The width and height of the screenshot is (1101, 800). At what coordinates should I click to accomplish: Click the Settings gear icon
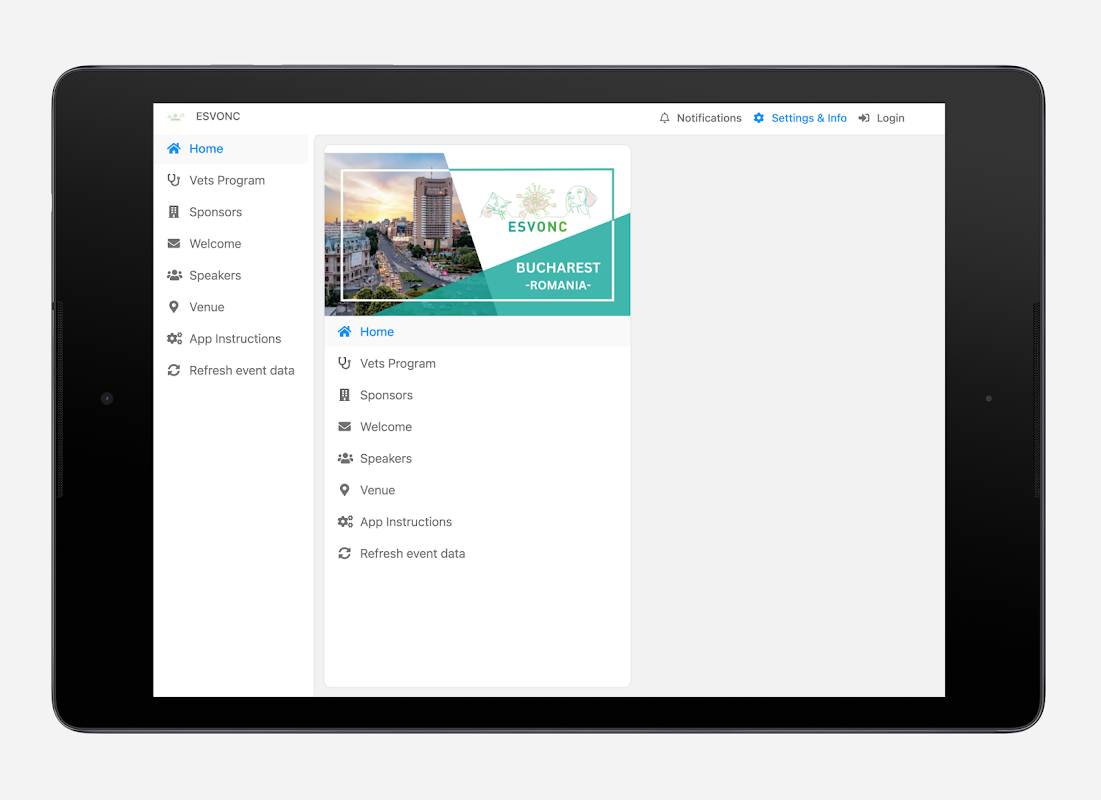click(758, 118)
